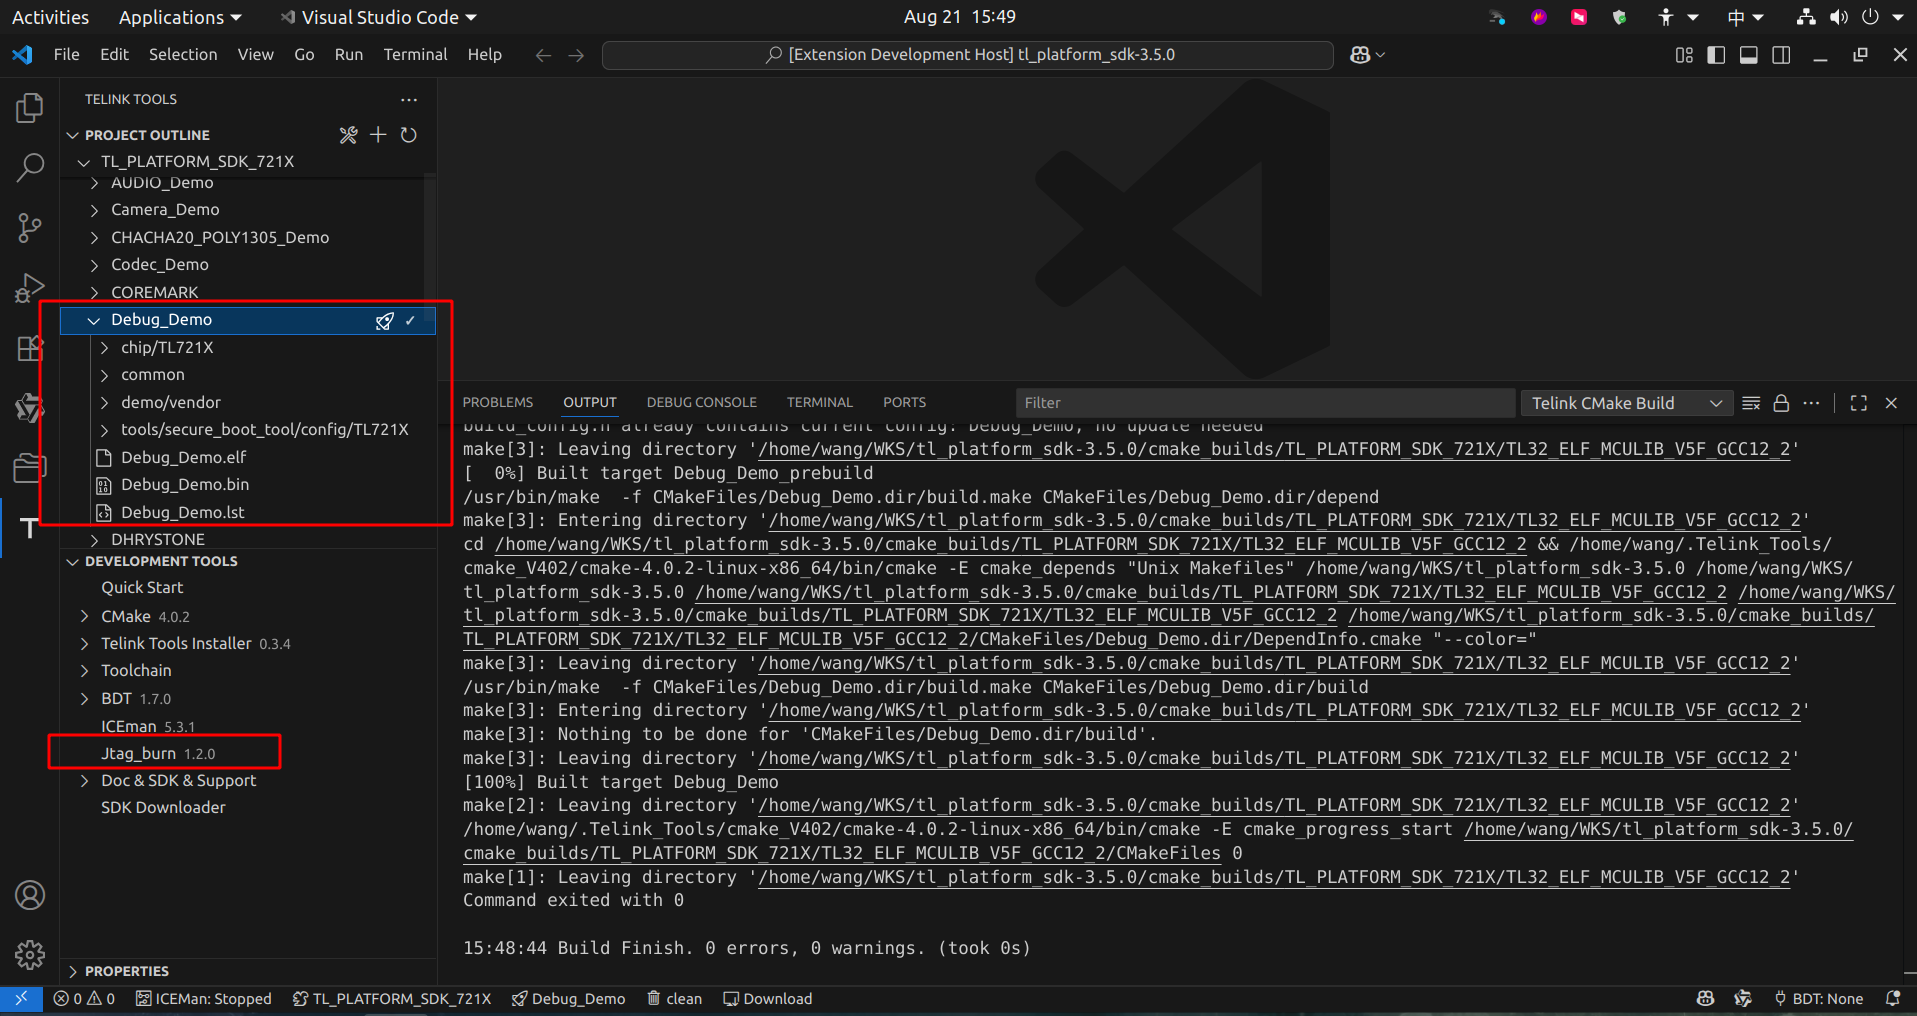
Task: Toggle auto-scroll lock in the Output panel
Action: (x=1781, y=403)
